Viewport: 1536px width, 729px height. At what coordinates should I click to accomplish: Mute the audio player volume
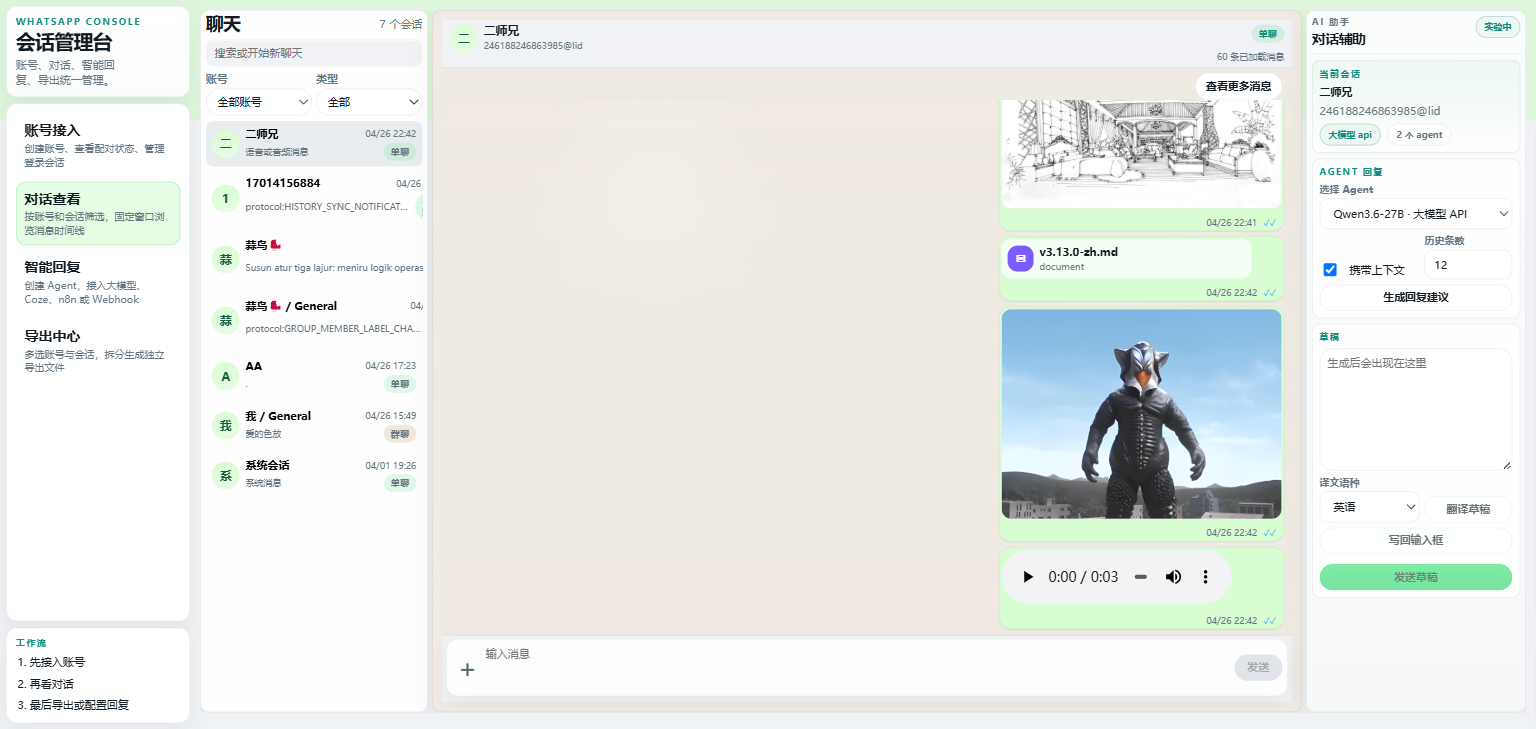click(1174, 577)
